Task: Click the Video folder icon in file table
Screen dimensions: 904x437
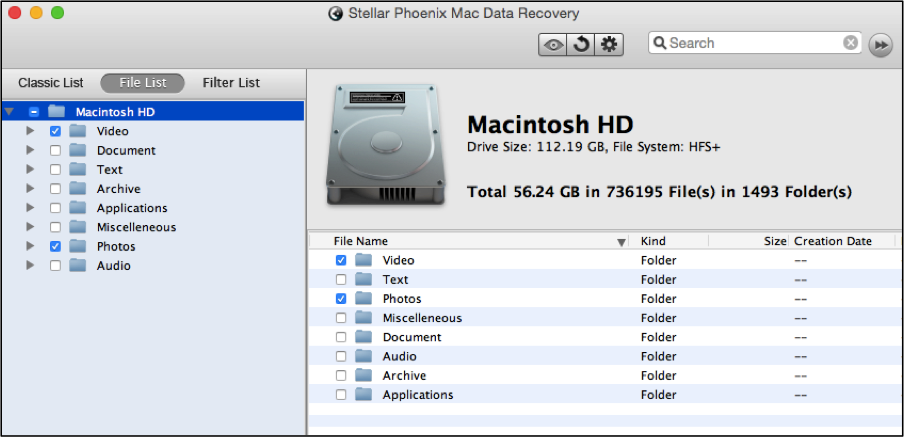Action: 364,260
